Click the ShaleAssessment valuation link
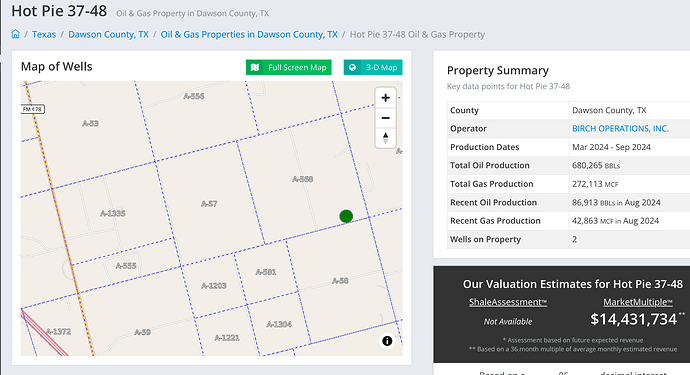This screenshot has width=690, height=375. click(x=508, y=302)
